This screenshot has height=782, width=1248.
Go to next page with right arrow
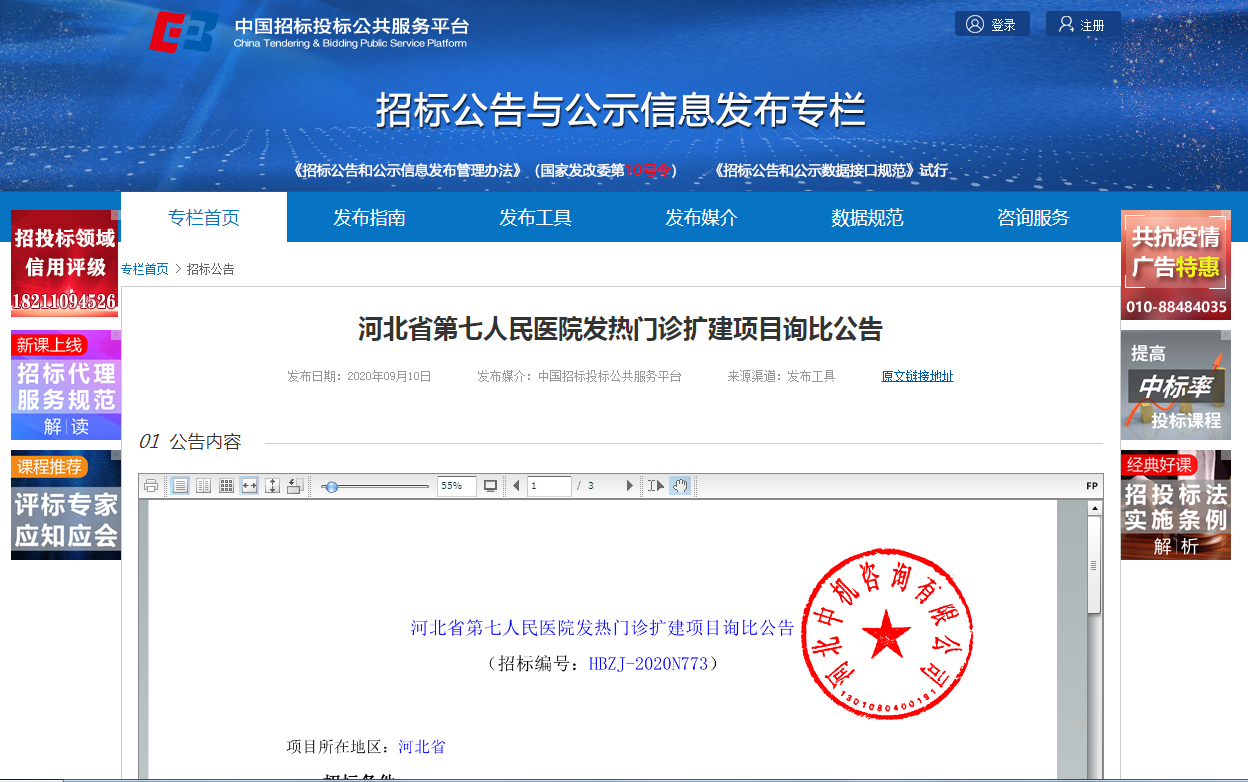tap(629, 486)
